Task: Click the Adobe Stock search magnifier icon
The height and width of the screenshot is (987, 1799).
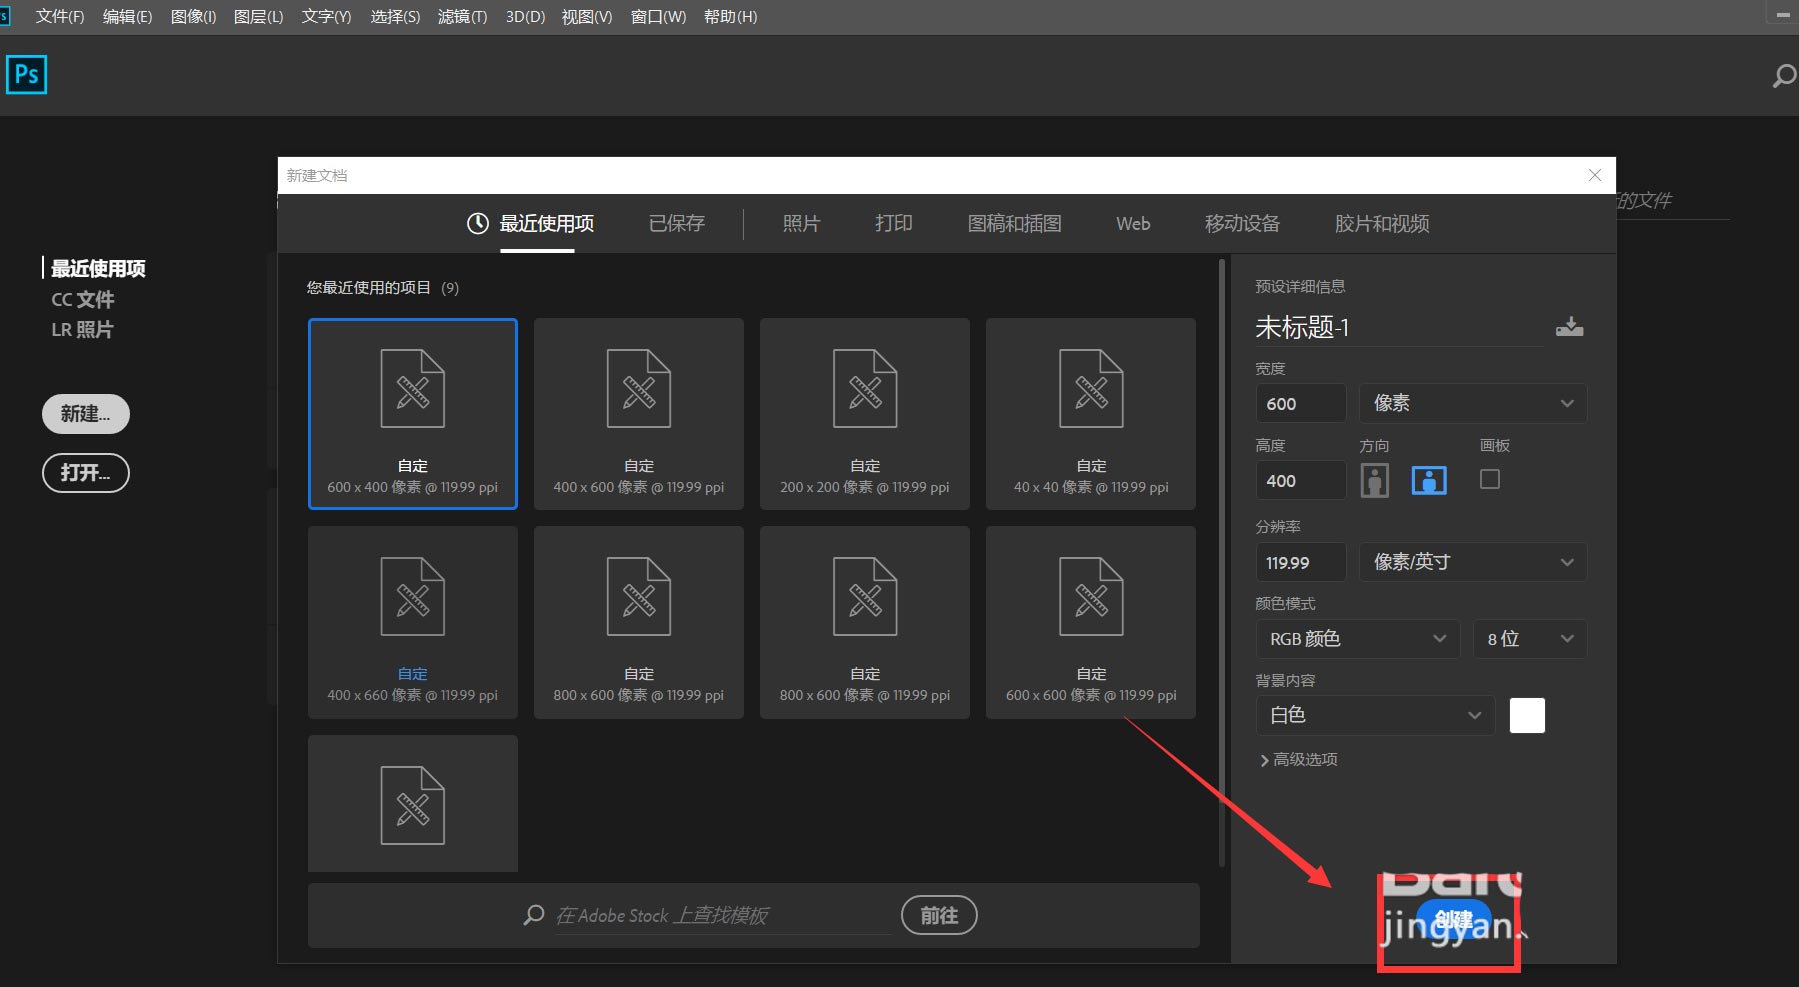Action: [x=534, y=915]
